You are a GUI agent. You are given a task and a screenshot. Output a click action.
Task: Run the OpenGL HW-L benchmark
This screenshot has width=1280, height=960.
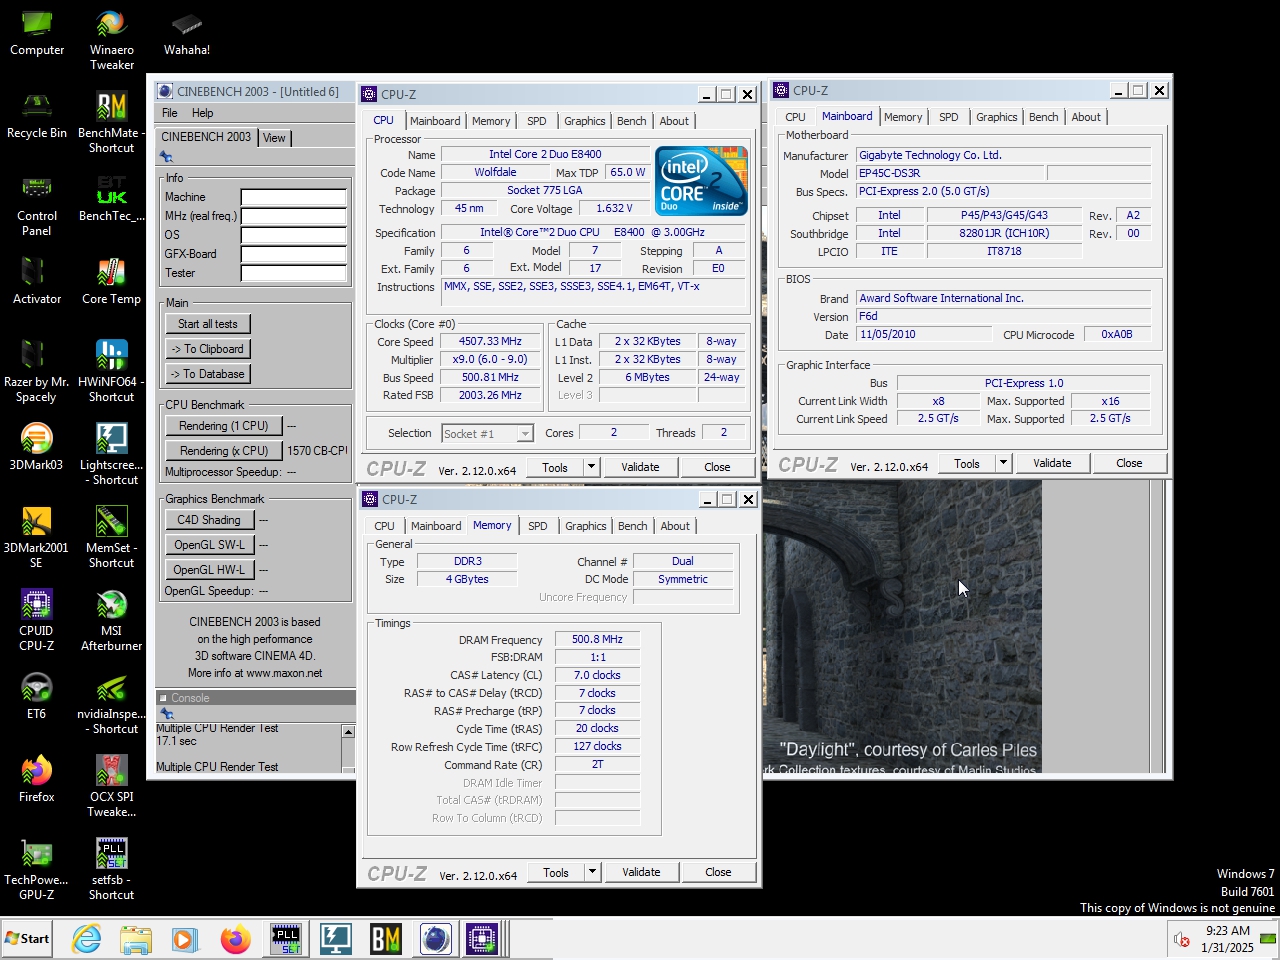pos(209,570)
